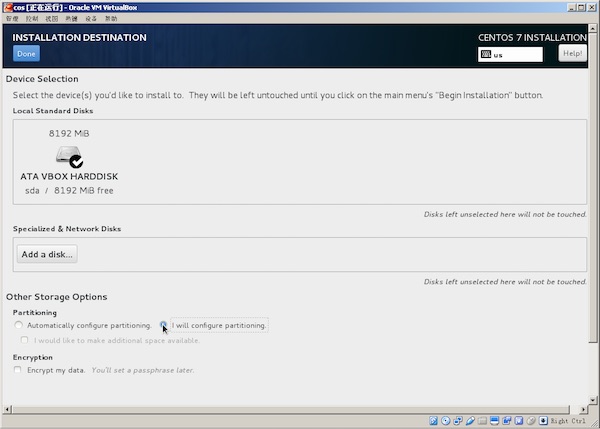
Task: Click the us keyboard layout field
Action: click(x=516, y=55)
